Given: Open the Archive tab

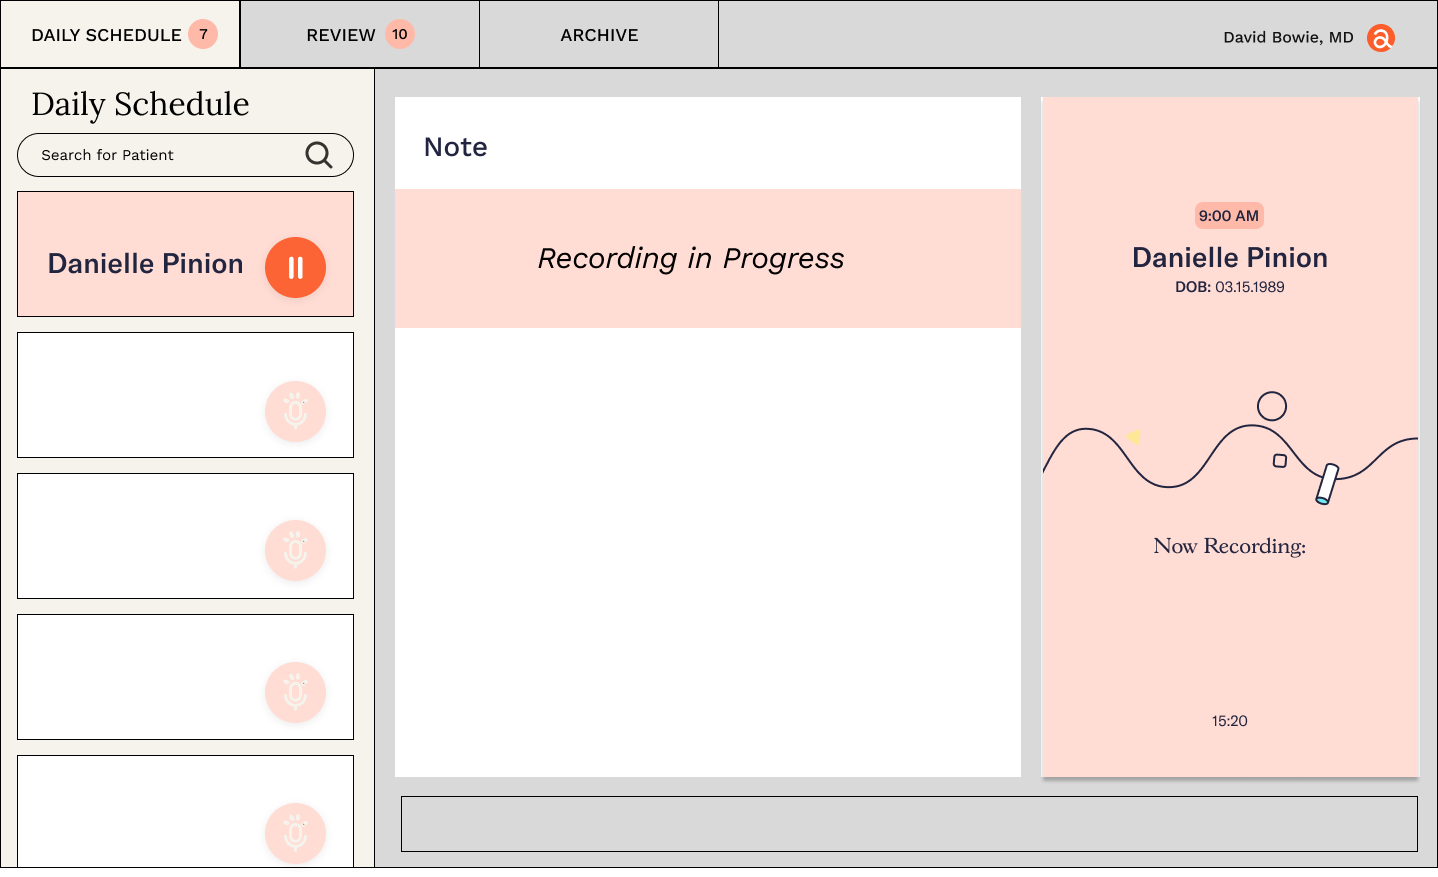Looking at the screenshot, I should 598,34.
